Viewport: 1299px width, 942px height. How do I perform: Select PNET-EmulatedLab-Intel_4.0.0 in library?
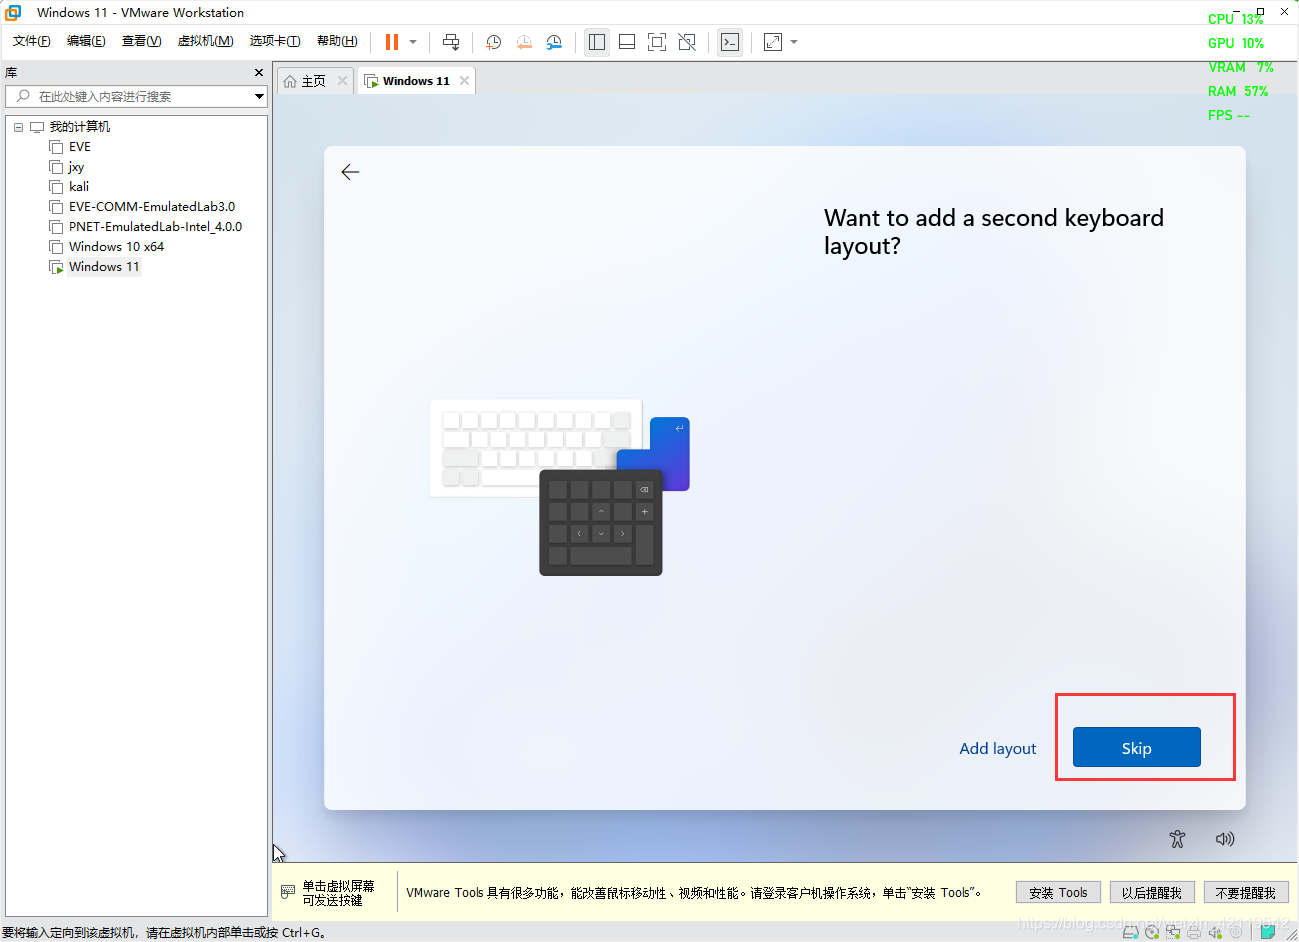pos(155,227)
